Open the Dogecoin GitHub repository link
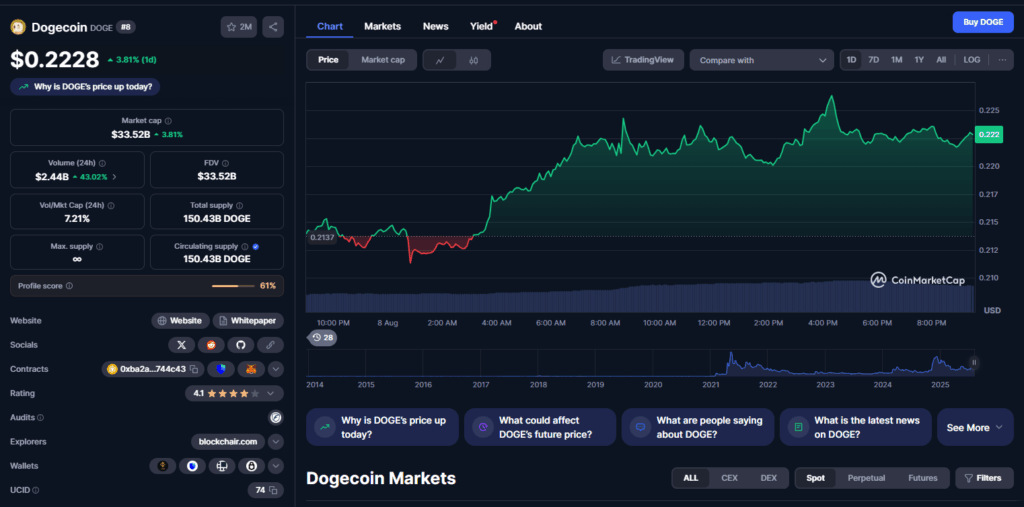This screenshot has height=507, width=1024. (240, 344)
